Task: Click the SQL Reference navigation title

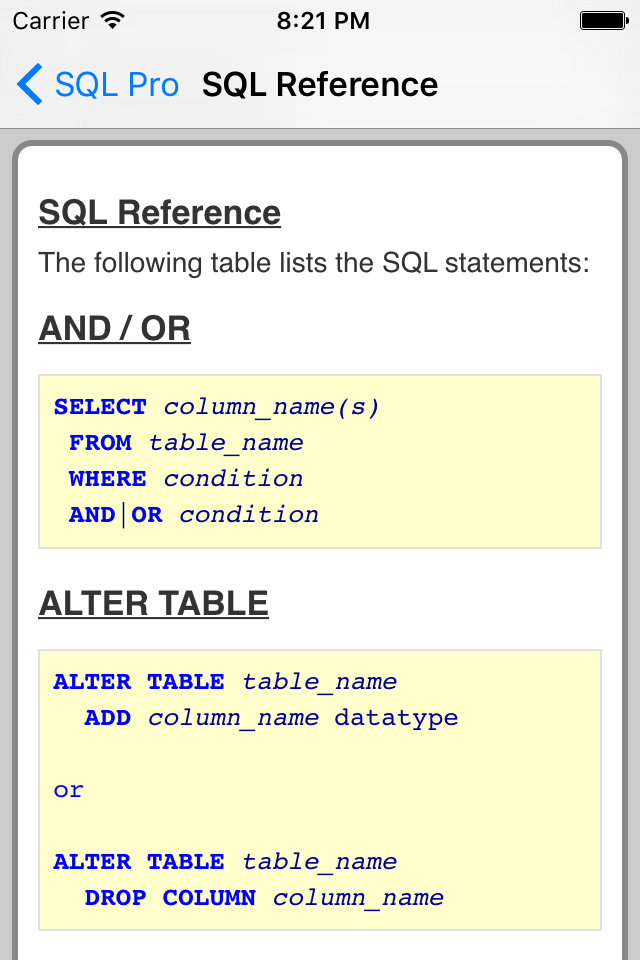Action: [320, 85]
